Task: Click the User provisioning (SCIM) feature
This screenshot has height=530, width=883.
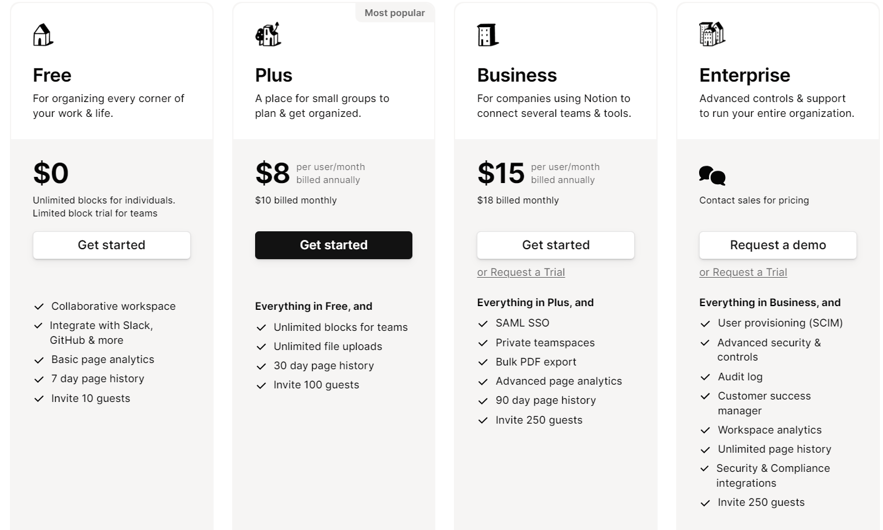Action: coord(780,323)
